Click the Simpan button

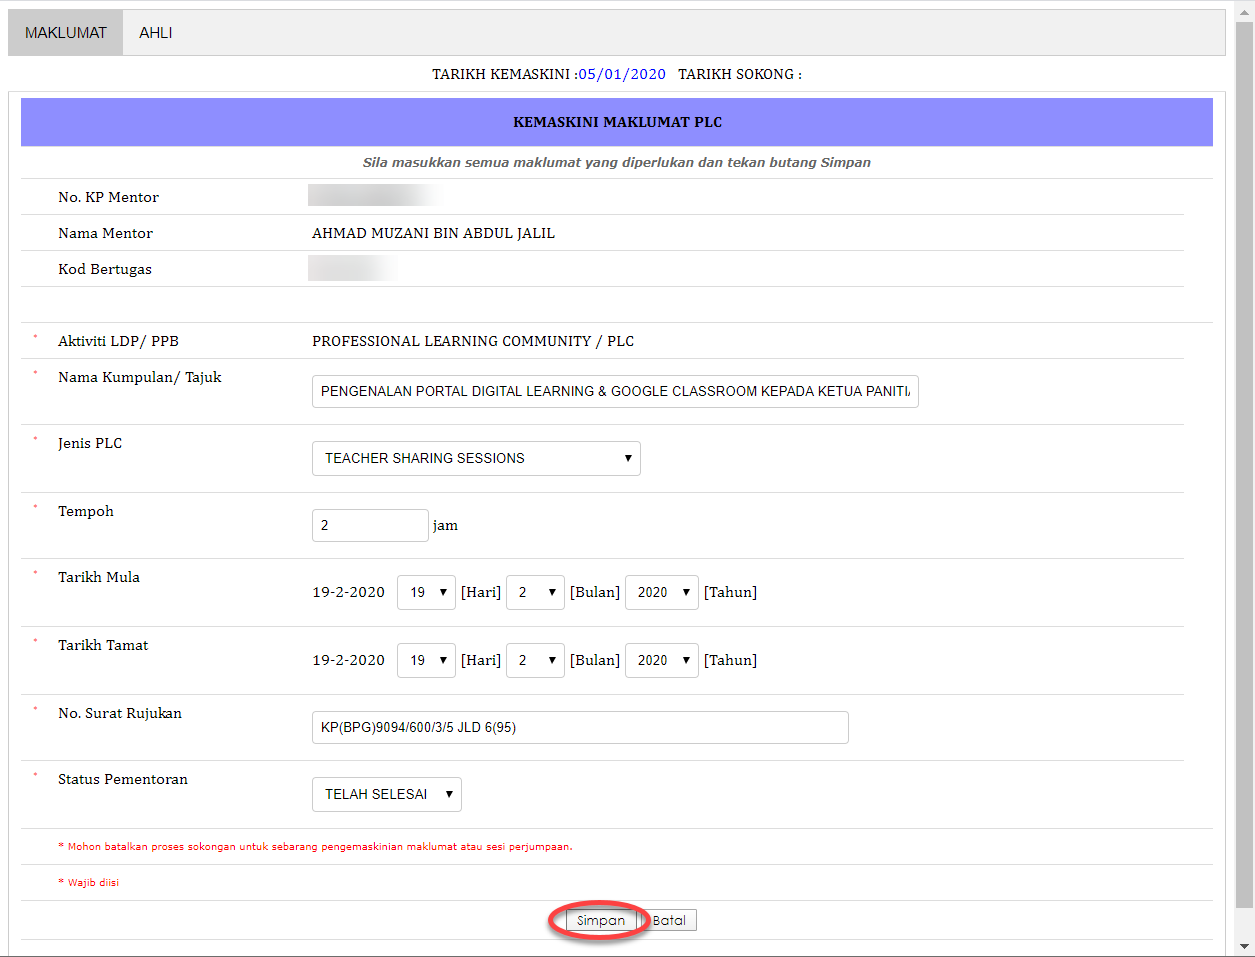point(601,920)
